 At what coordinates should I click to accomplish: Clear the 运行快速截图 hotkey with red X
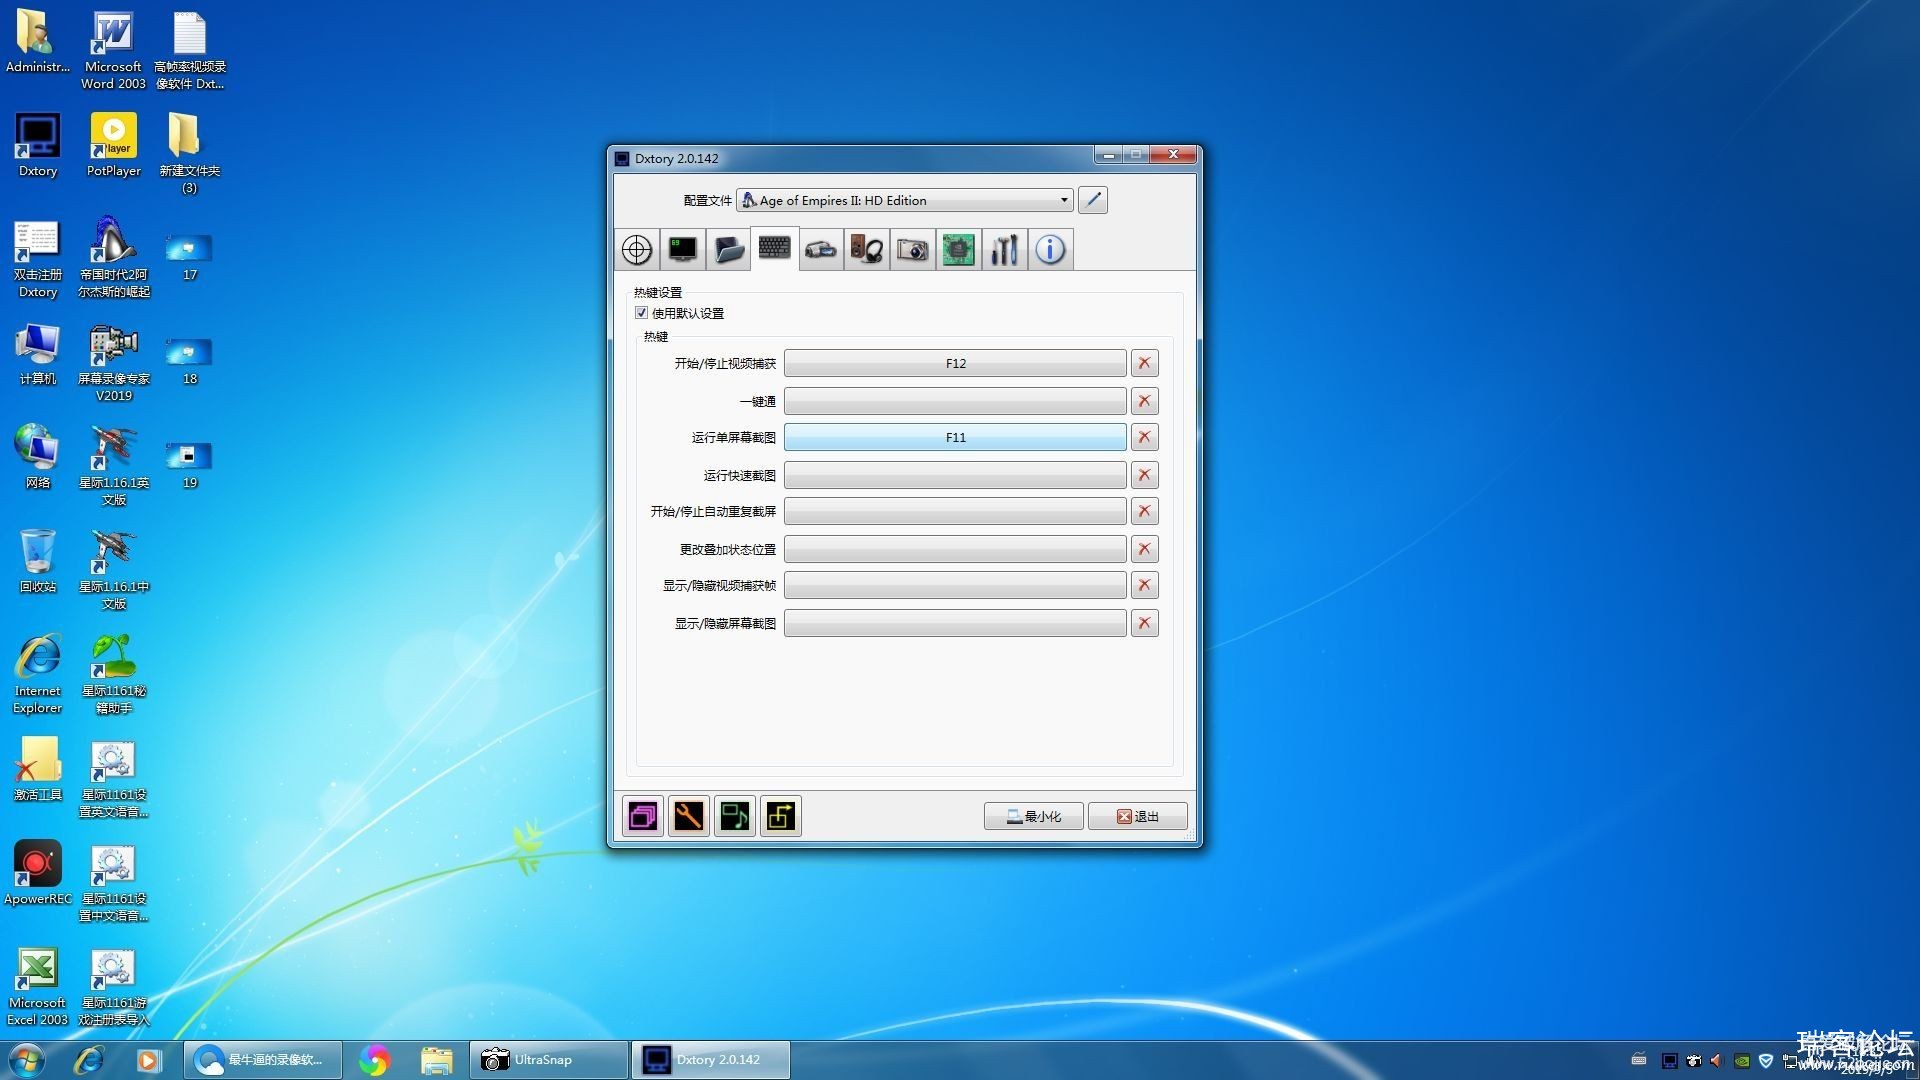(x=1145, y=475)
